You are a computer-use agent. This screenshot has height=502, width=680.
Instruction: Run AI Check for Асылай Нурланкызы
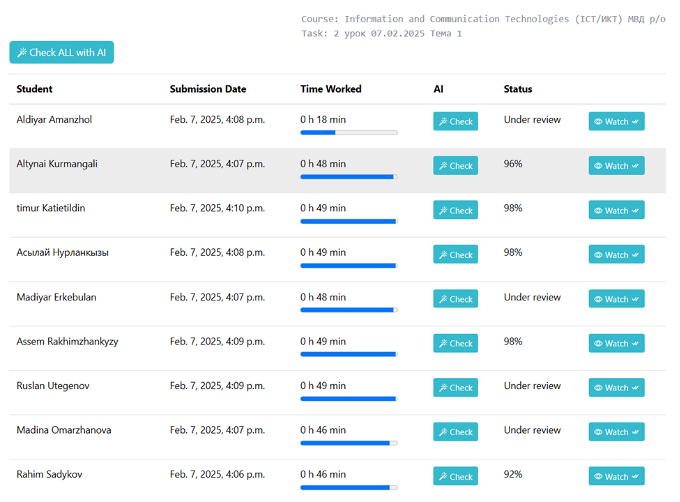tap(455, 254)
